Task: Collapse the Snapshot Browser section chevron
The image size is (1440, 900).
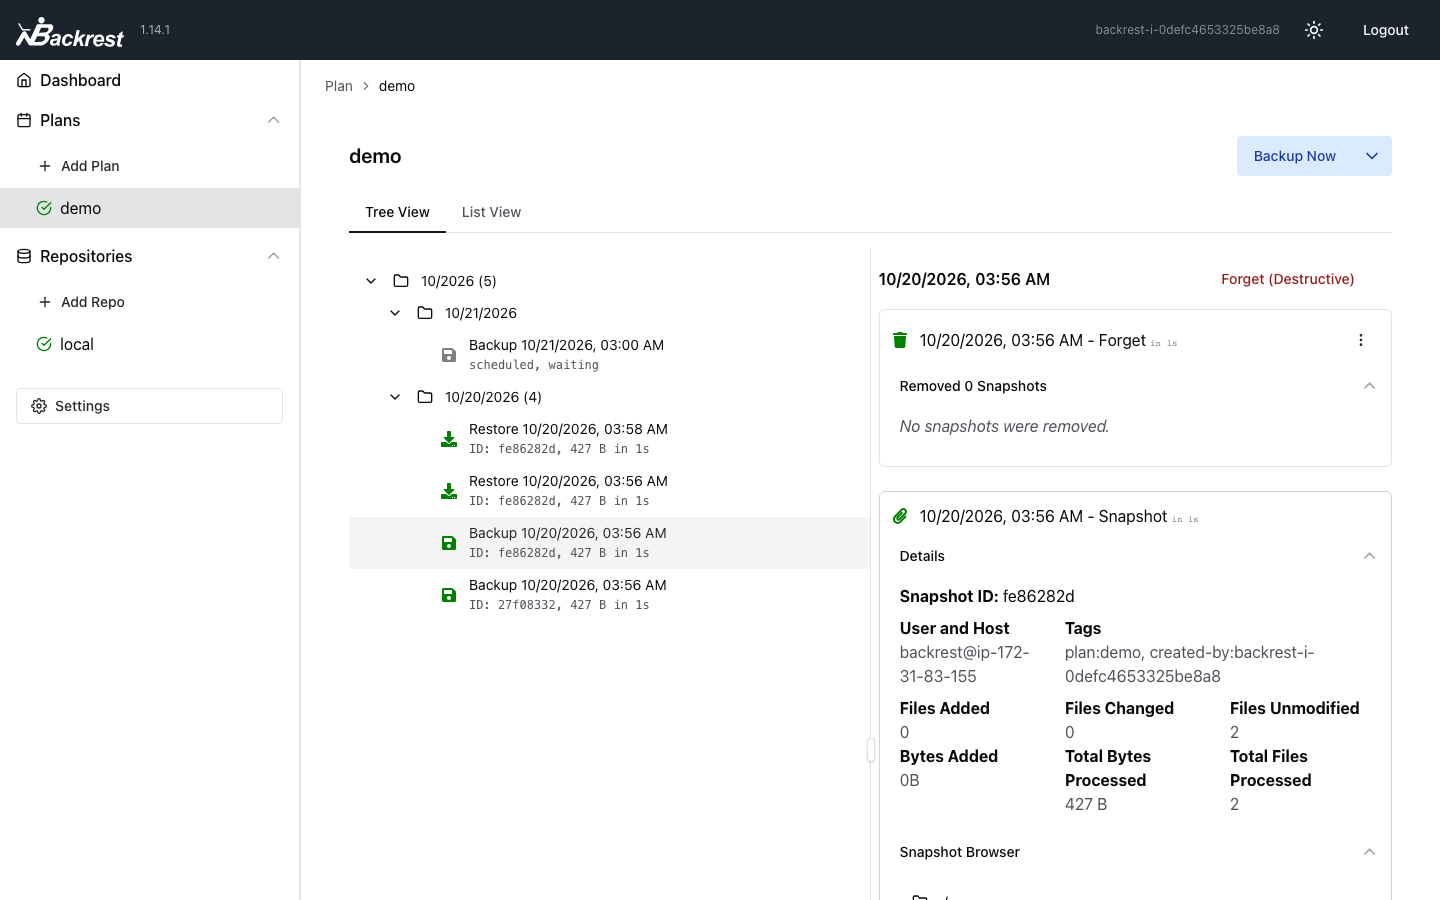Action: [1369, 852]
